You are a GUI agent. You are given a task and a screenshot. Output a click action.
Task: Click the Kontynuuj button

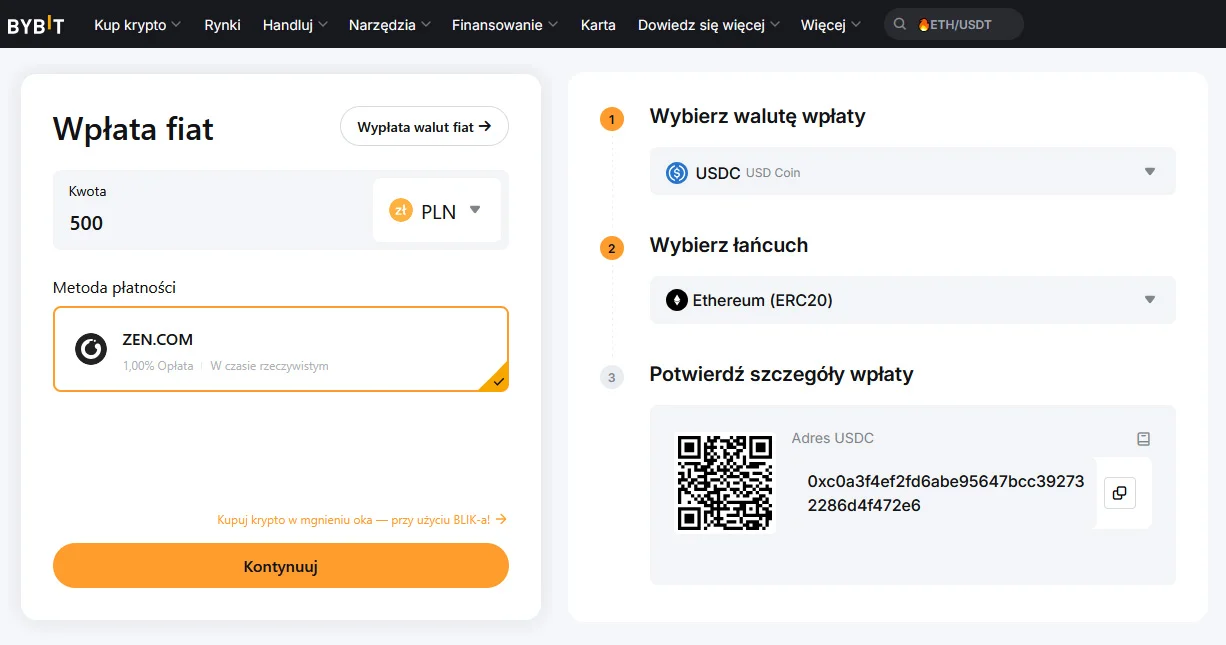[281, 566]
